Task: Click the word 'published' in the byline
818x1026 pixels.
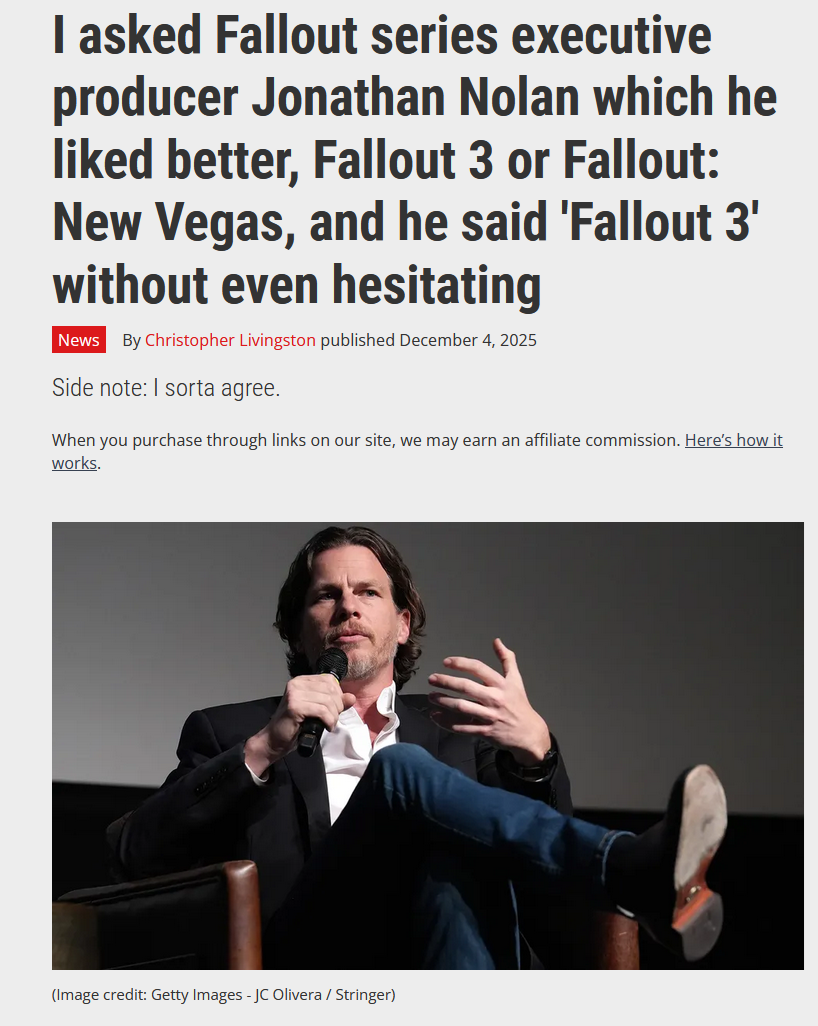Action: (x=357, y=340)
